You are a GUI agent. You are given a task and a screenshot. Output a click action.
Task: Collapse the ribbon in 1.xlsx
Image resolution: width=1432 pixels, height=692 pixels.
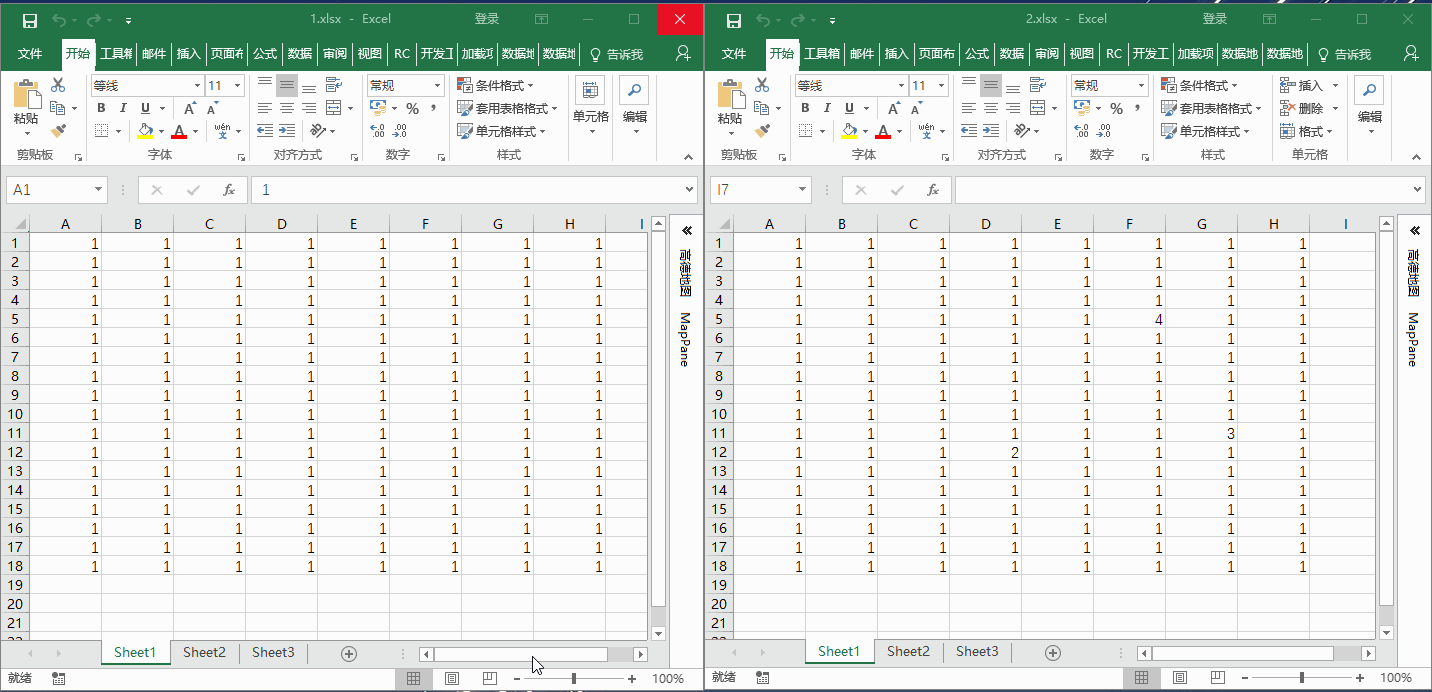point(688,157)
